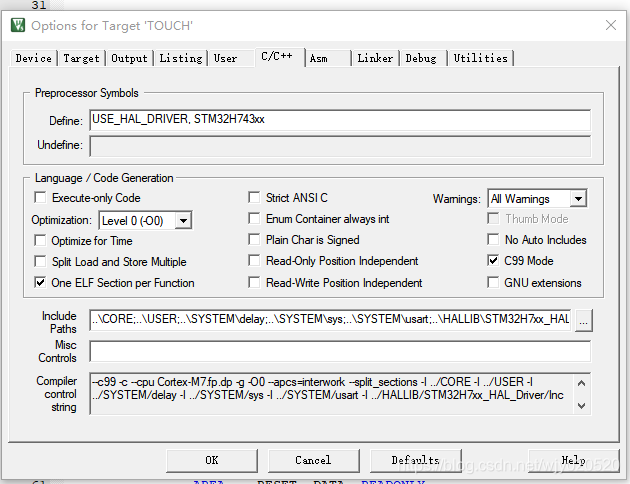Open the Device tab
The width and height of the screenshot is (630, 484).
[33, 58]
